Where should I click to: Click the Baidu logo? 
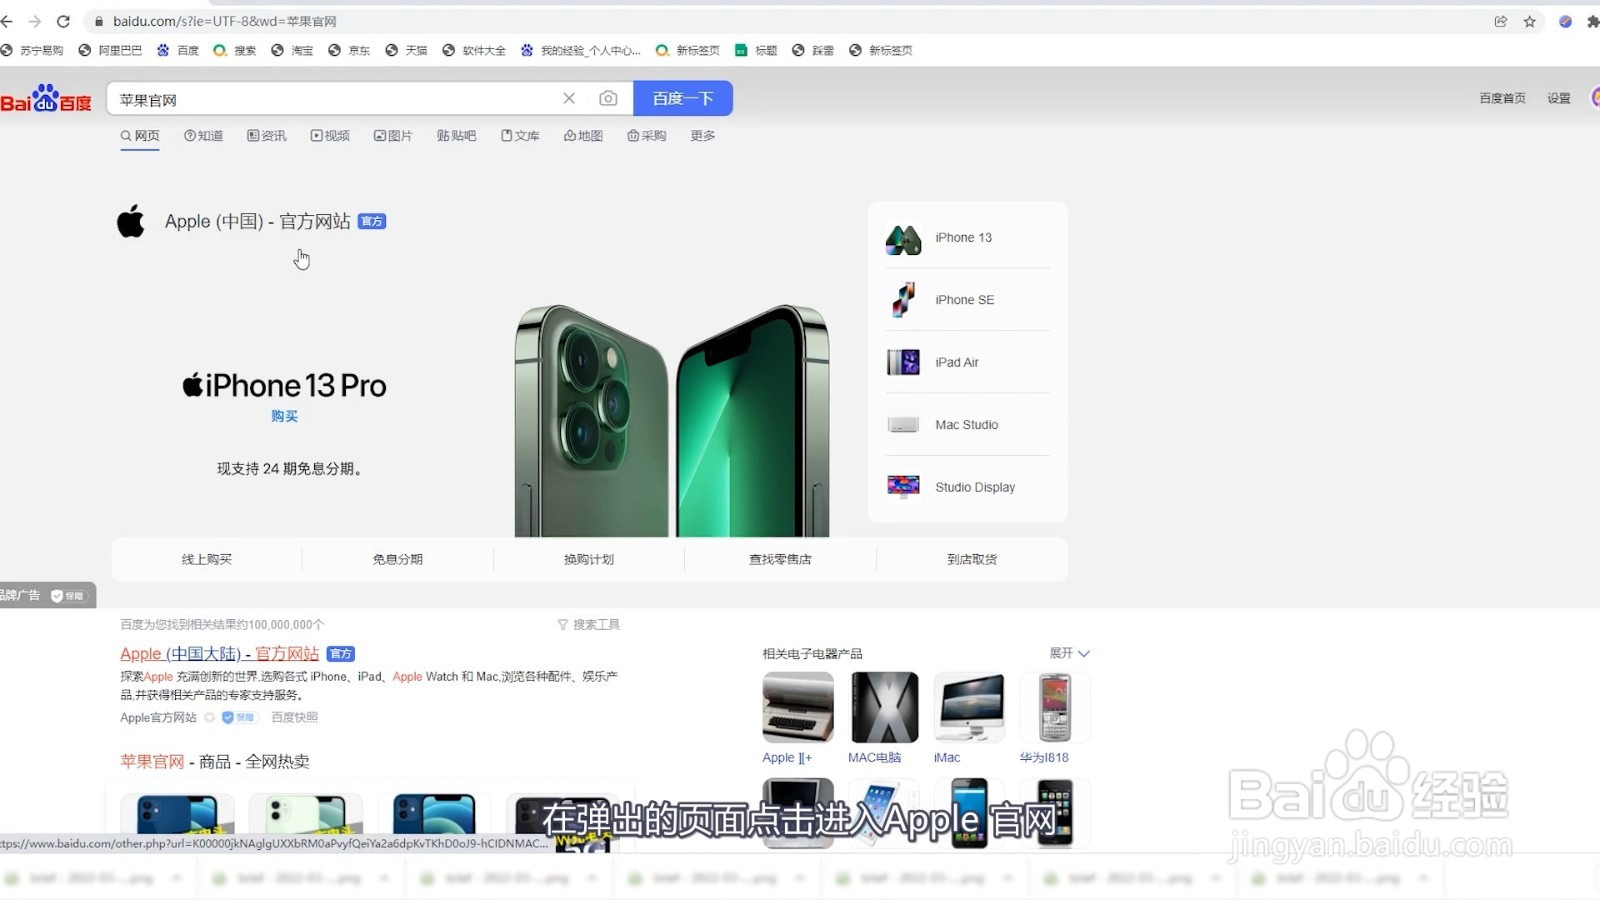point(46,99)
